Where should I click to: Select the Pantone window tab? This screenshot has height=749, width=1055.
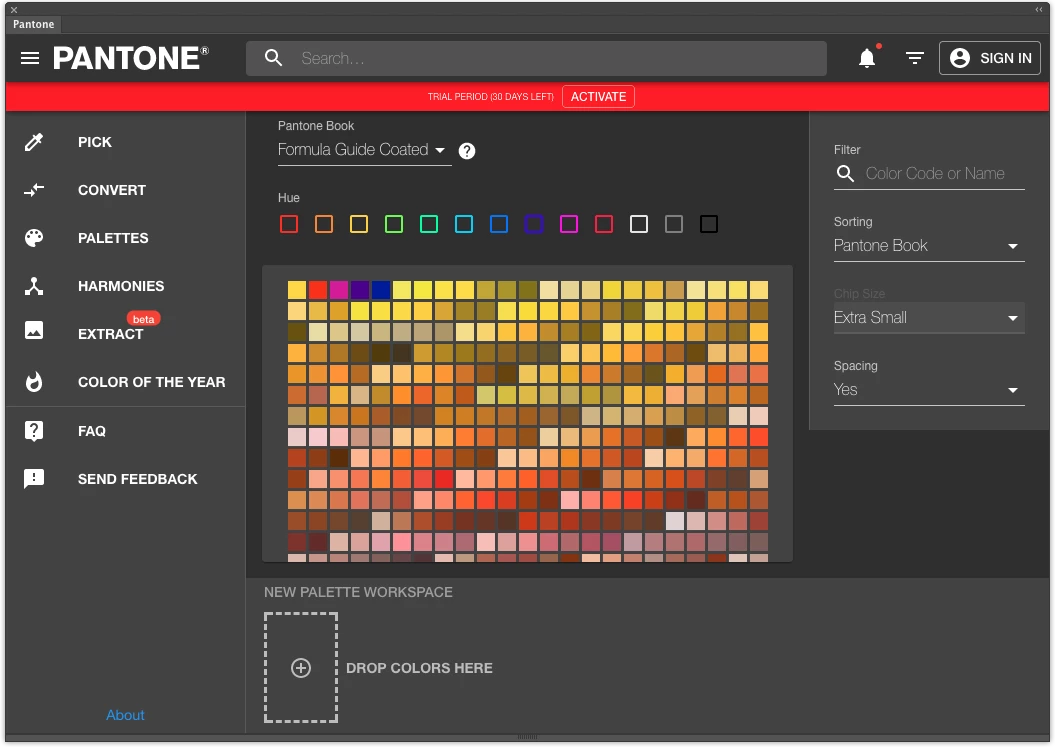[x=33, y=24]
